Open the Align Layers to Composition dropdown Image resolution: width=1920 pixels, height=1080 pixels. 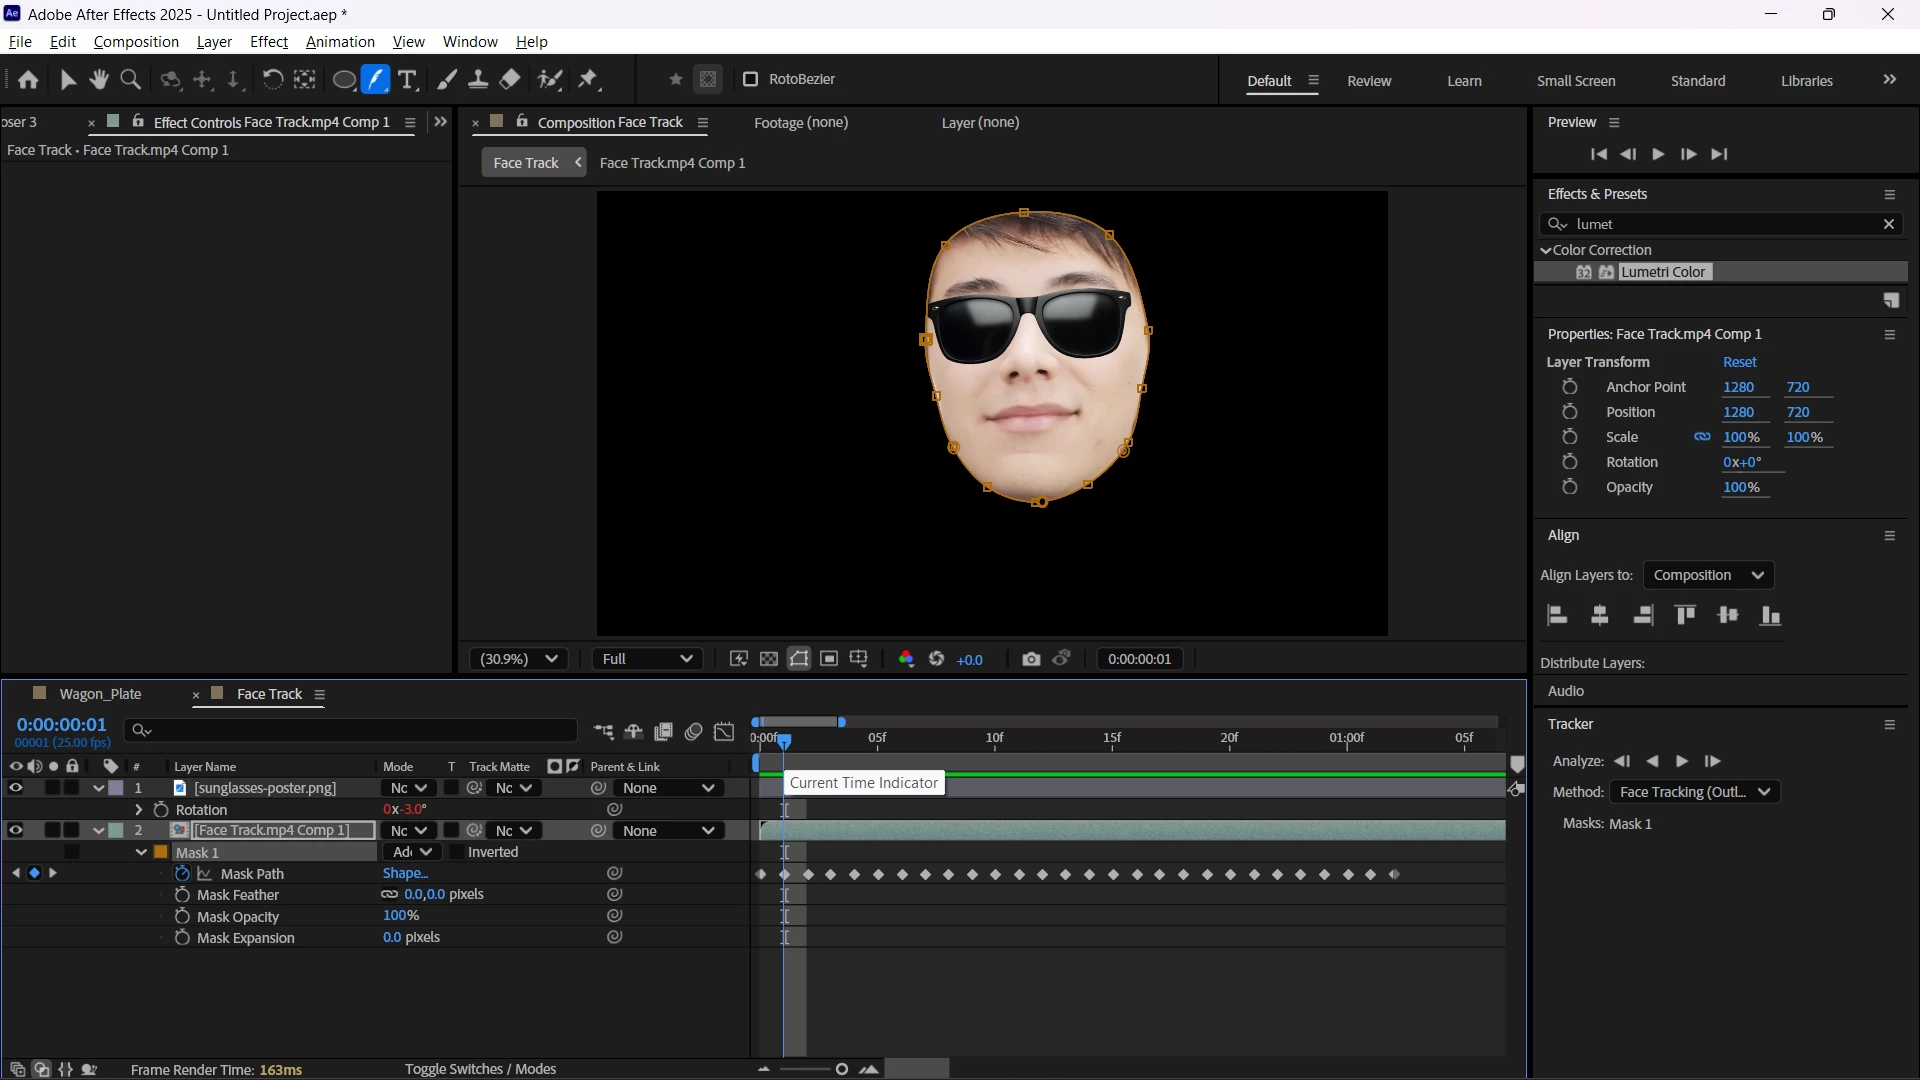[x=1708, y=575]
